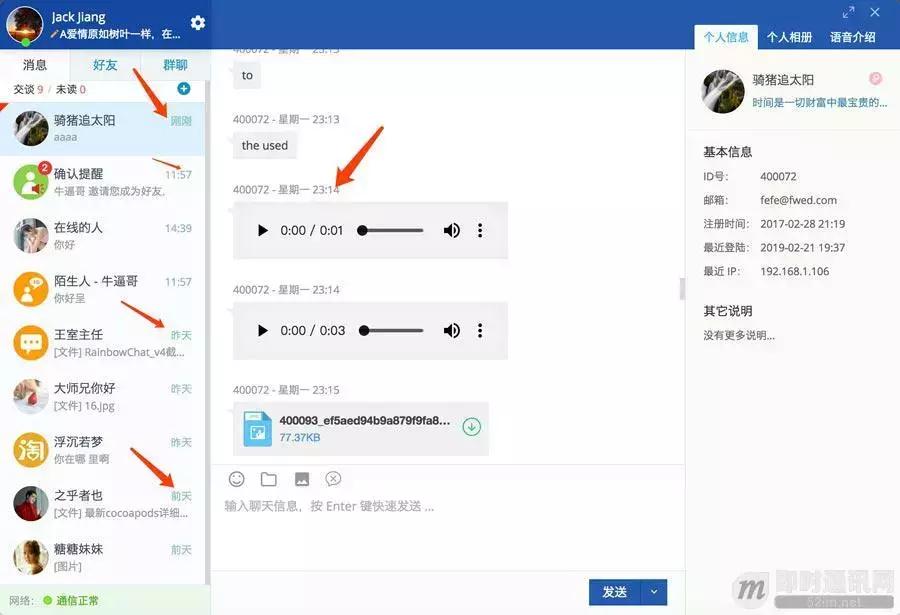Open the three-dot menu on second voice message
Image resolution: width=900 pixels, height=615 pixels.
[480, 330]
